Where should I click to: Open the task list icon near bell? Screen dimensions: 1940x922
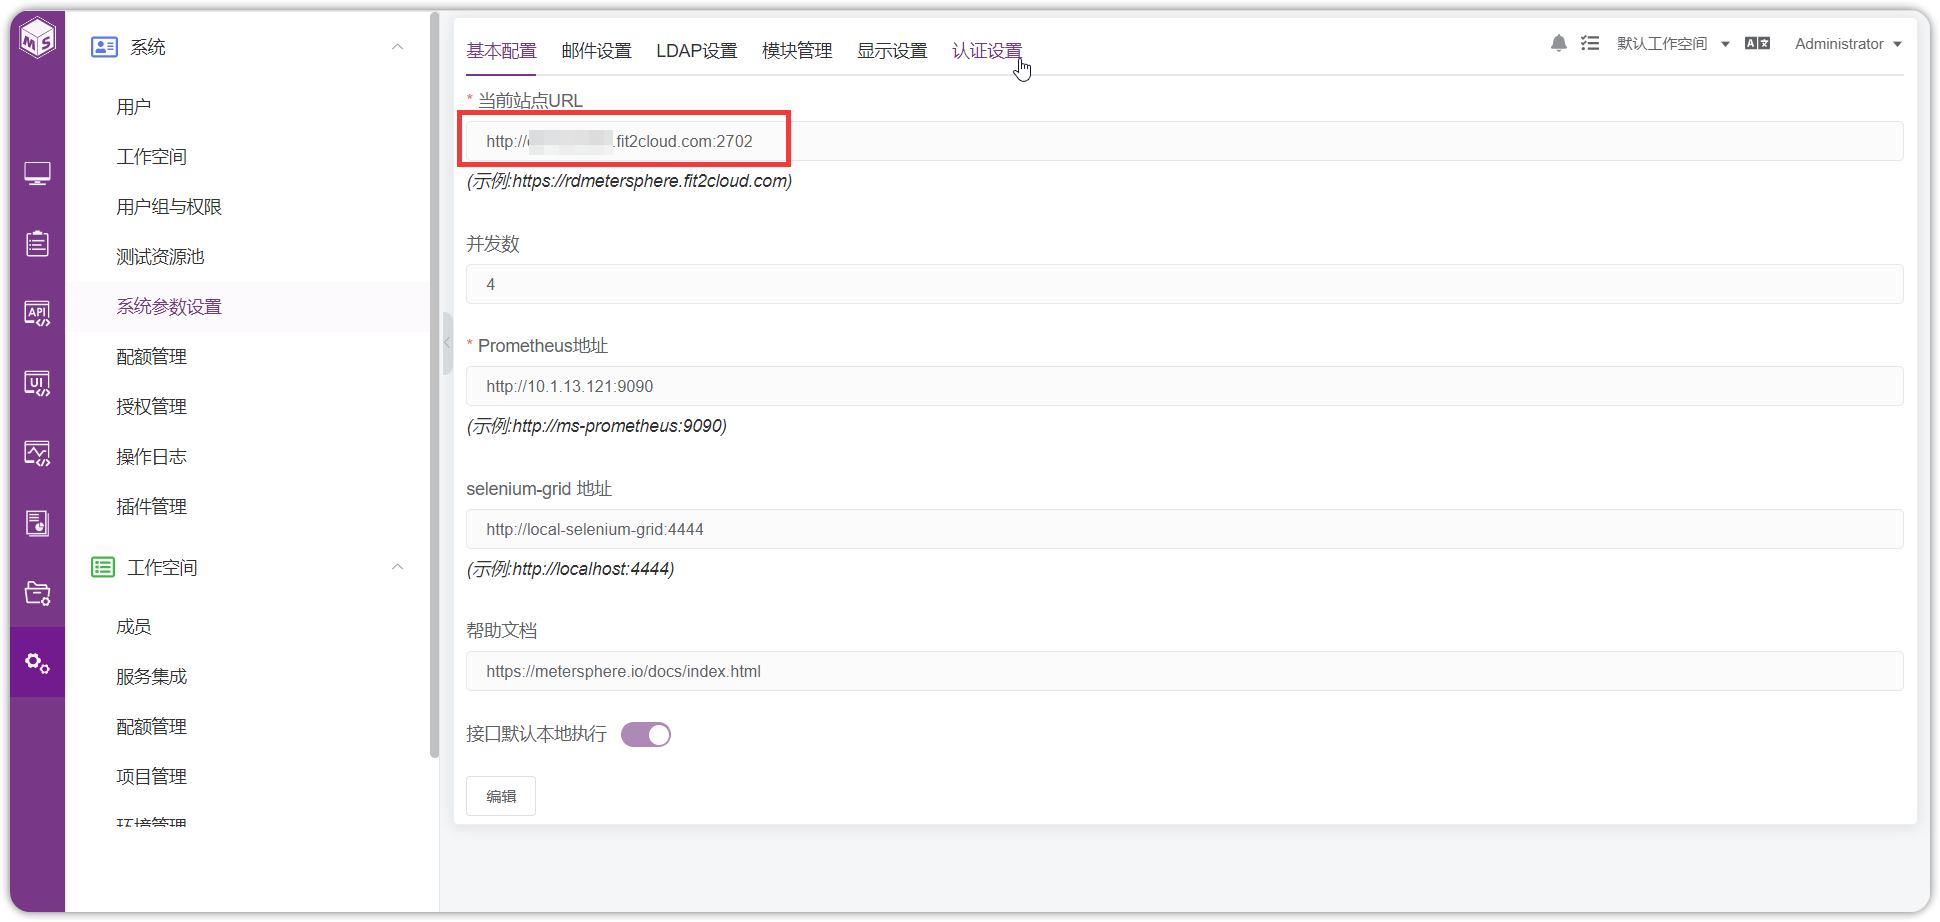point(1590,43)
